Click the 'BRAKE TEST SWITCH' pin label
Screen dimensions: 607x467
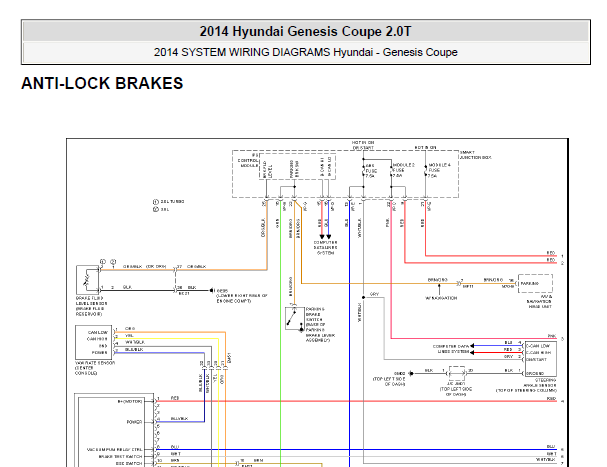pyautogui.click(x=120, y=457)
